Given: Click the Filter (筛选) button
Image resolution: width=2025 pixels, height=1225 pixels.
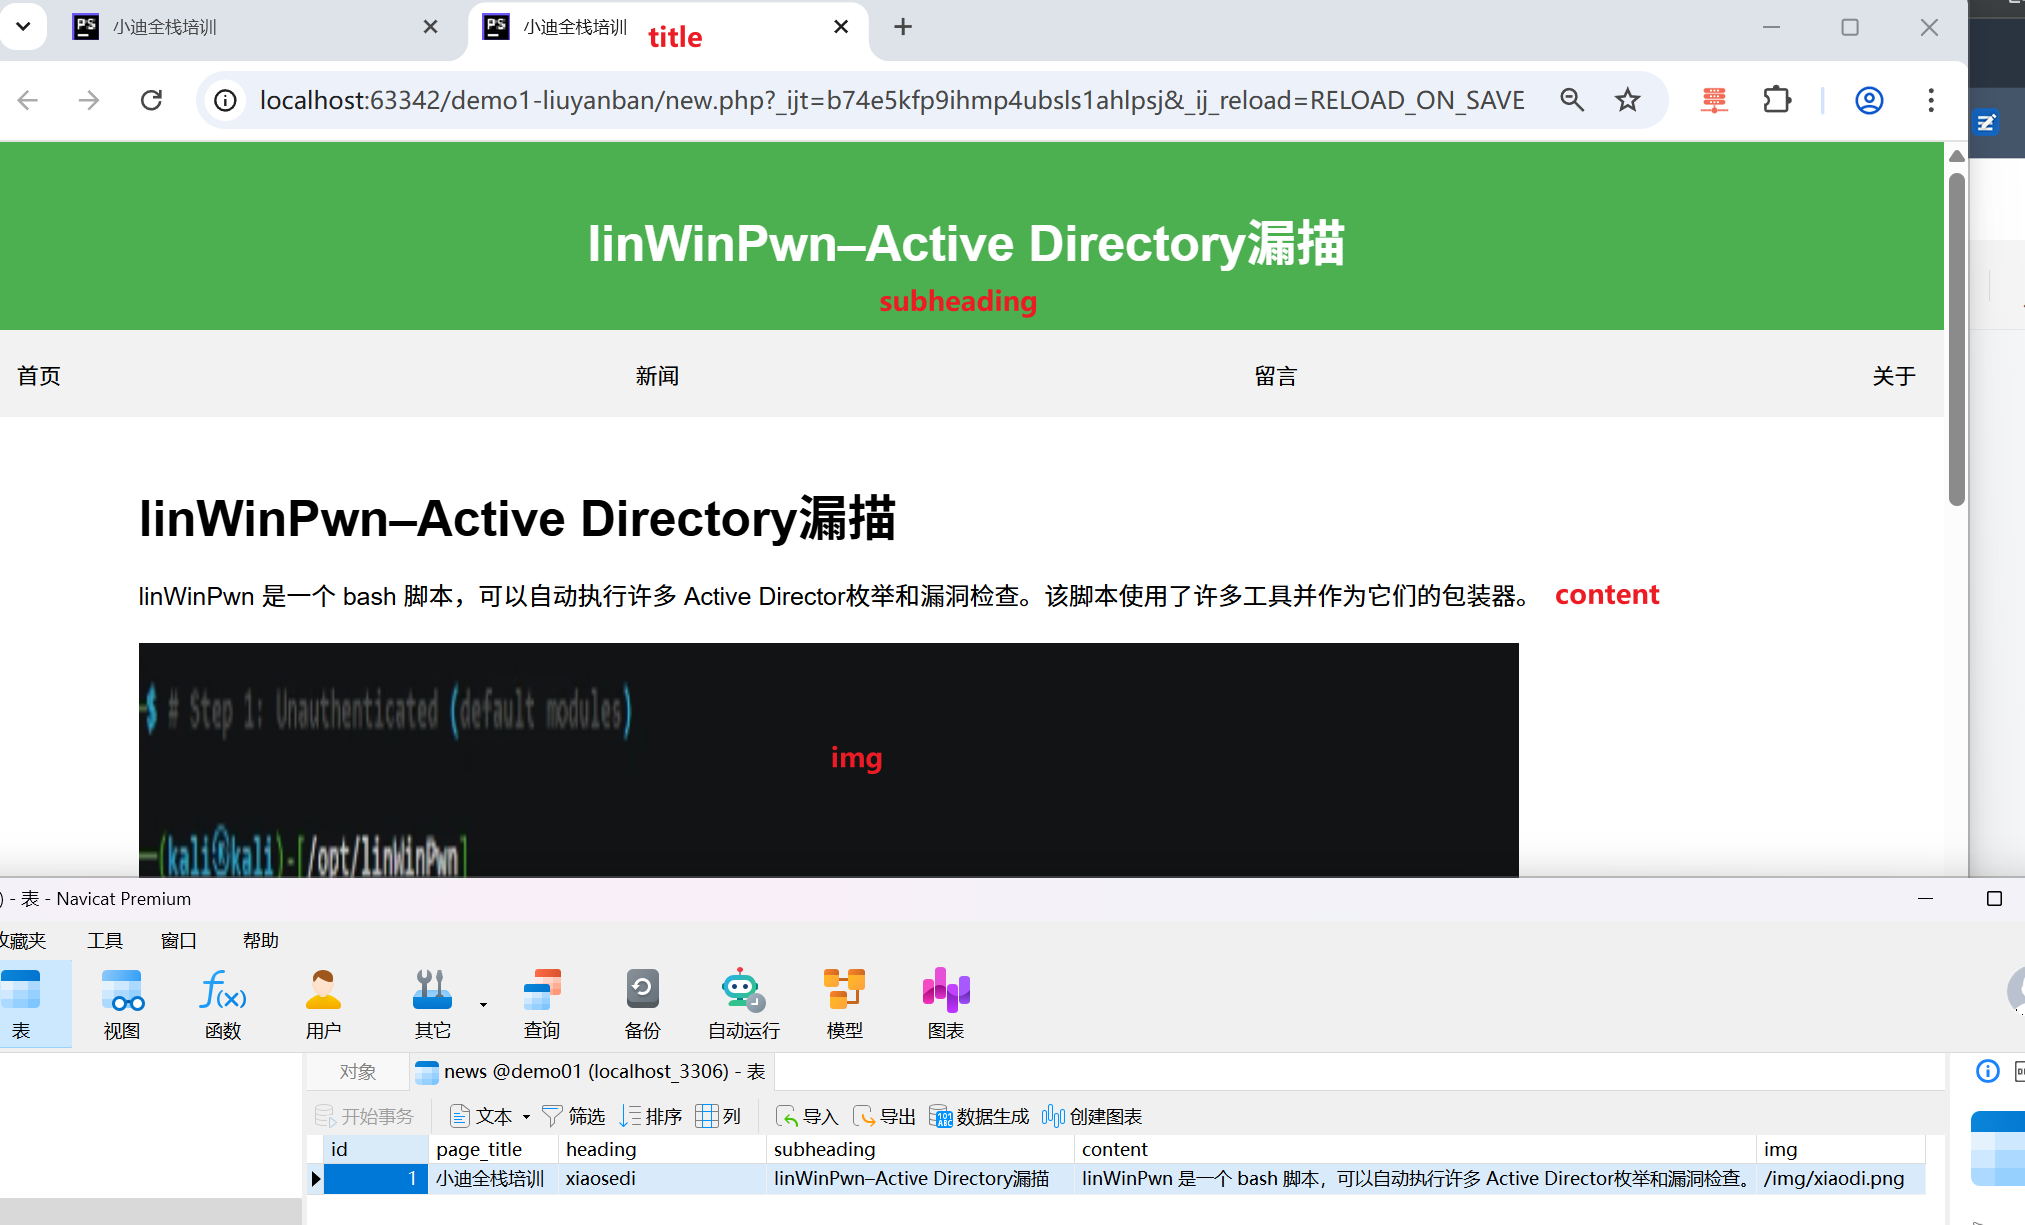Looking at the screenshot, I should click(574, 1116).
